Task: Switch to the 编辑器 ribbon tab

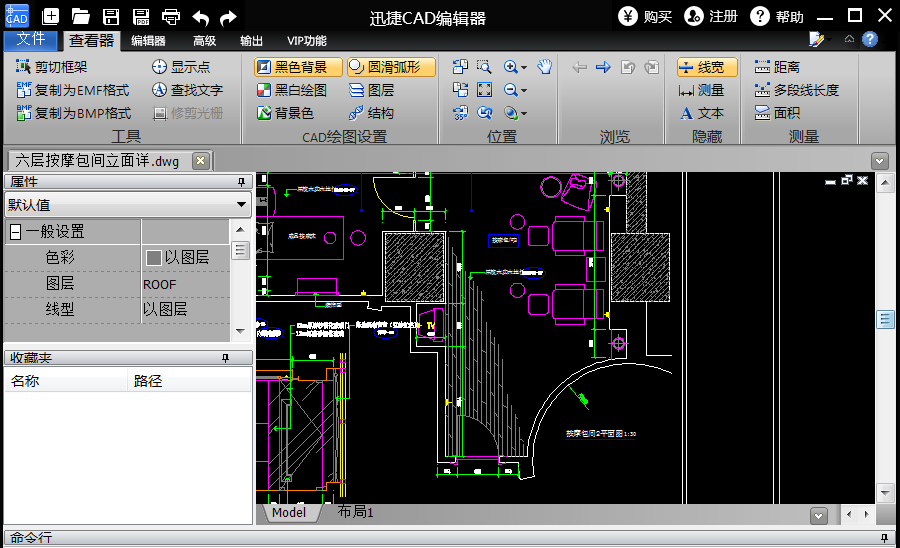Action: click(x=148, y=41)
